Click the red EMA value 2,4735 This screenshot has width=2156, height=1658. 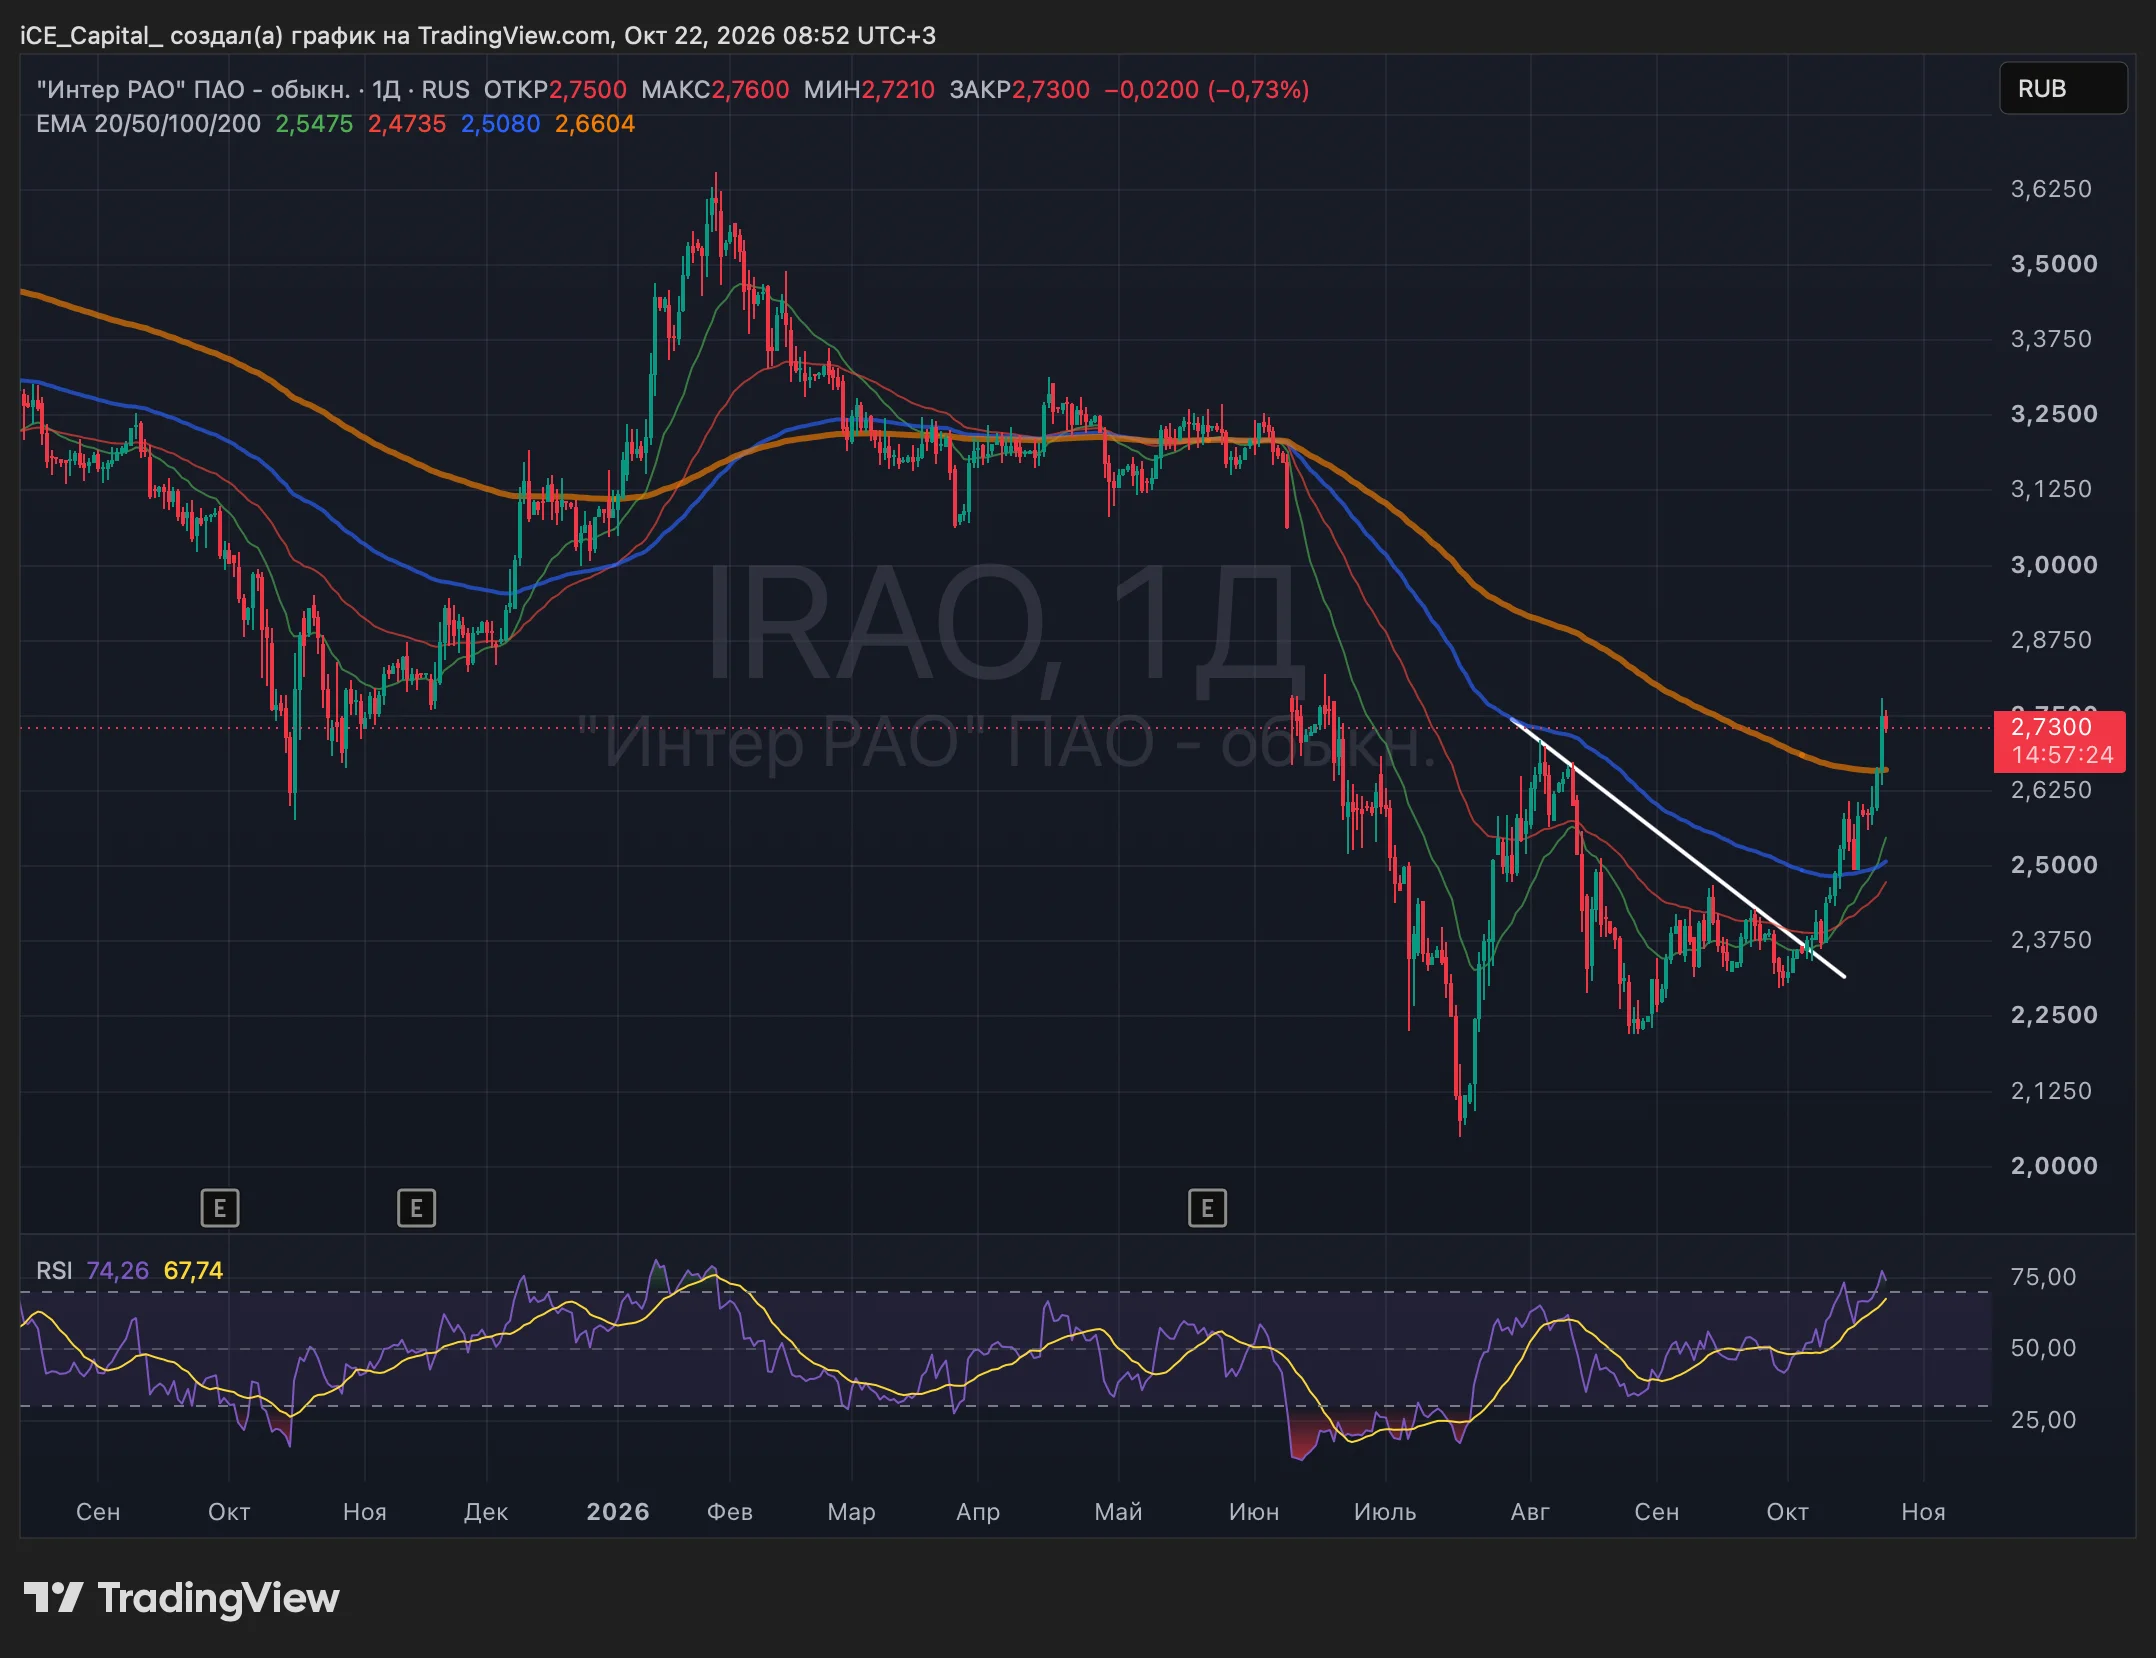(x=407, y=124)
